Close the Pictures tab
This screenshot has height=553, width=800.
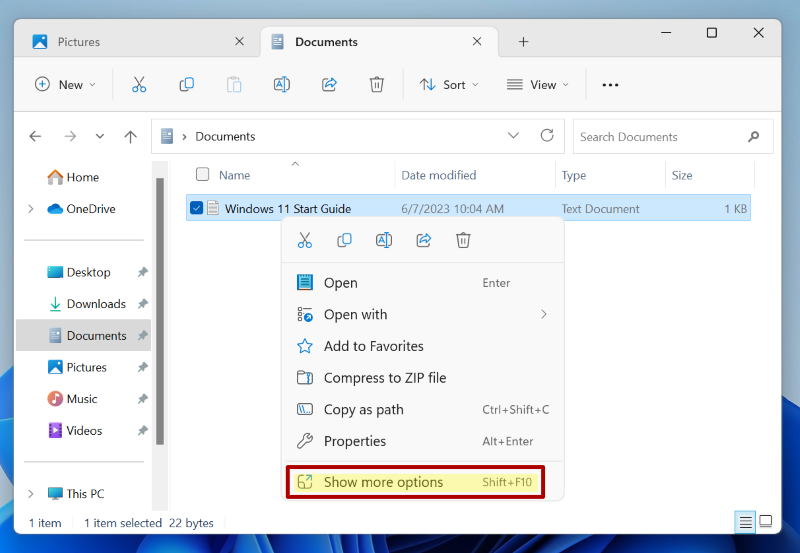[x=239, y=41]
